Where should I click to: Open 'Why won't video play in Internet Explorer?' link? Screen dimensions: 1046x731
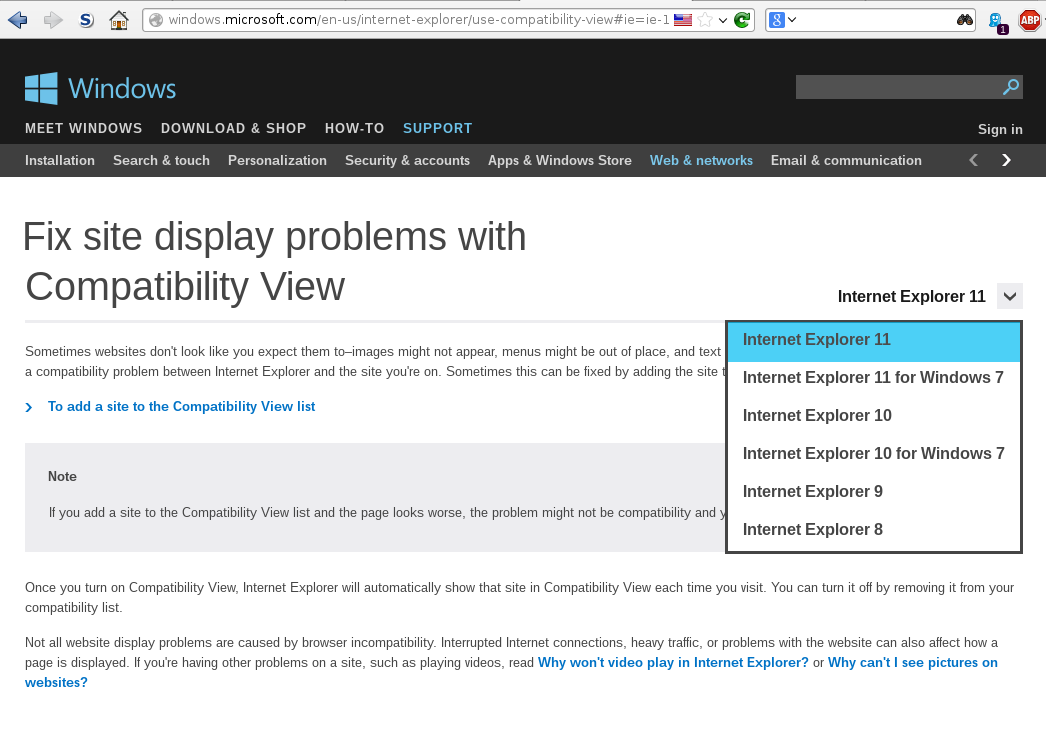(x=673, y=663)
